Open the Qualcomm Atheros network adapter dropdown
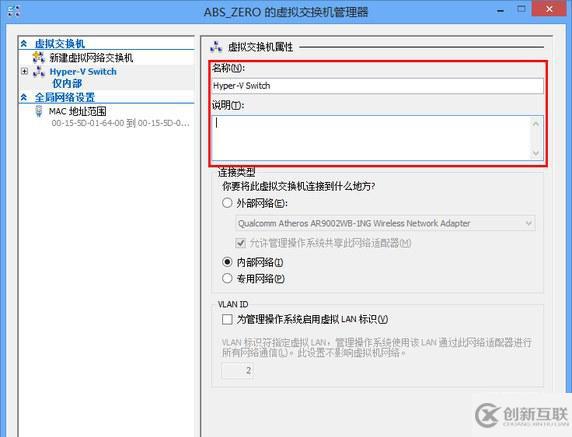Viewport: 572px width, 437px height. [385, 223]
